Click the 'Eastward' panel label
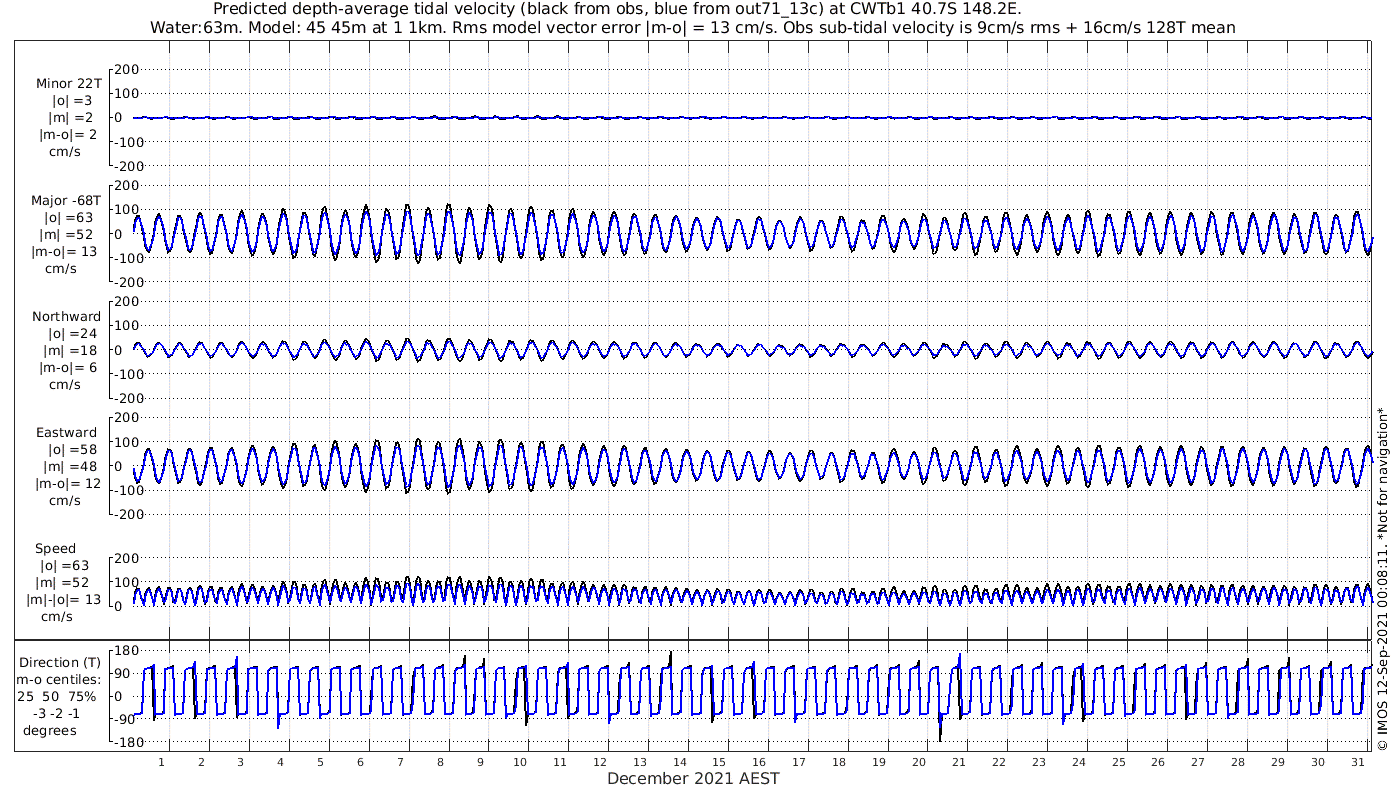Screen dimensions: 1400x800 click(x=67, y=433)
